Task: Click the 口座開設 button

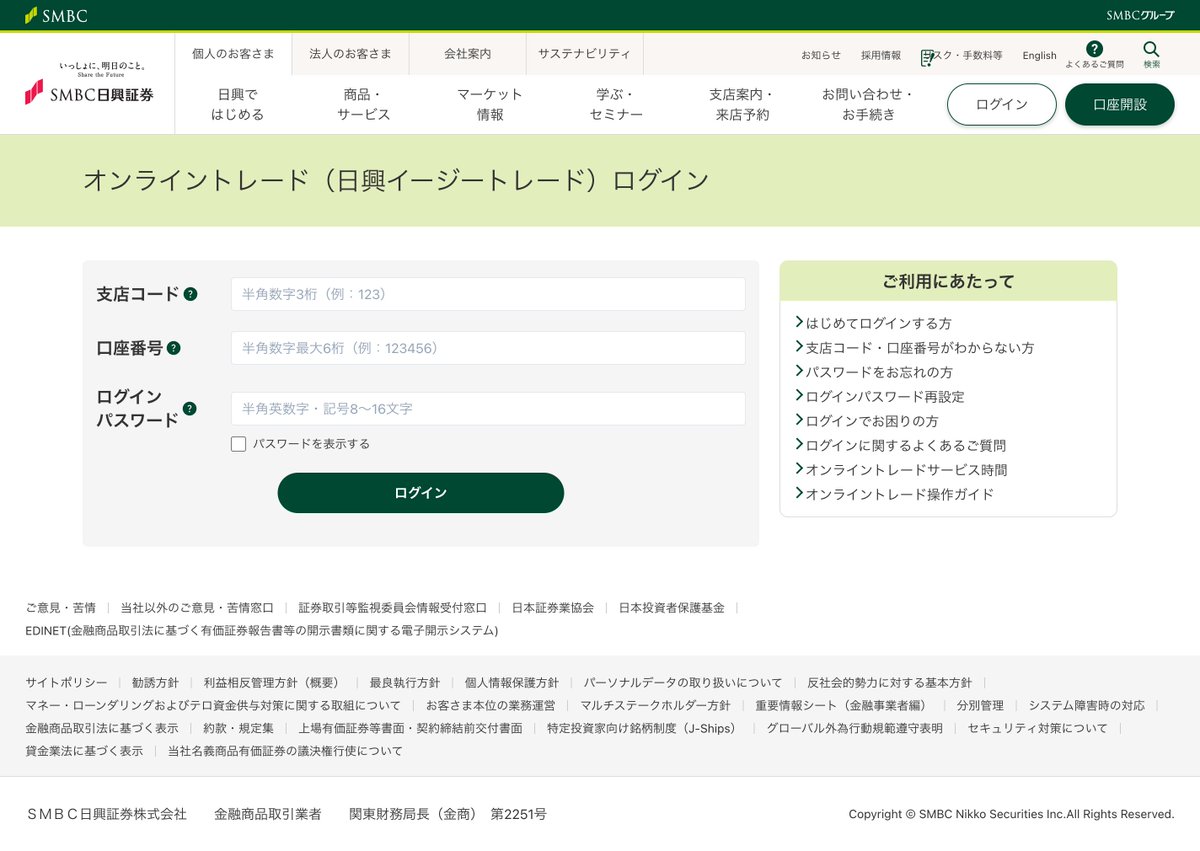Action: [1120, 104]
